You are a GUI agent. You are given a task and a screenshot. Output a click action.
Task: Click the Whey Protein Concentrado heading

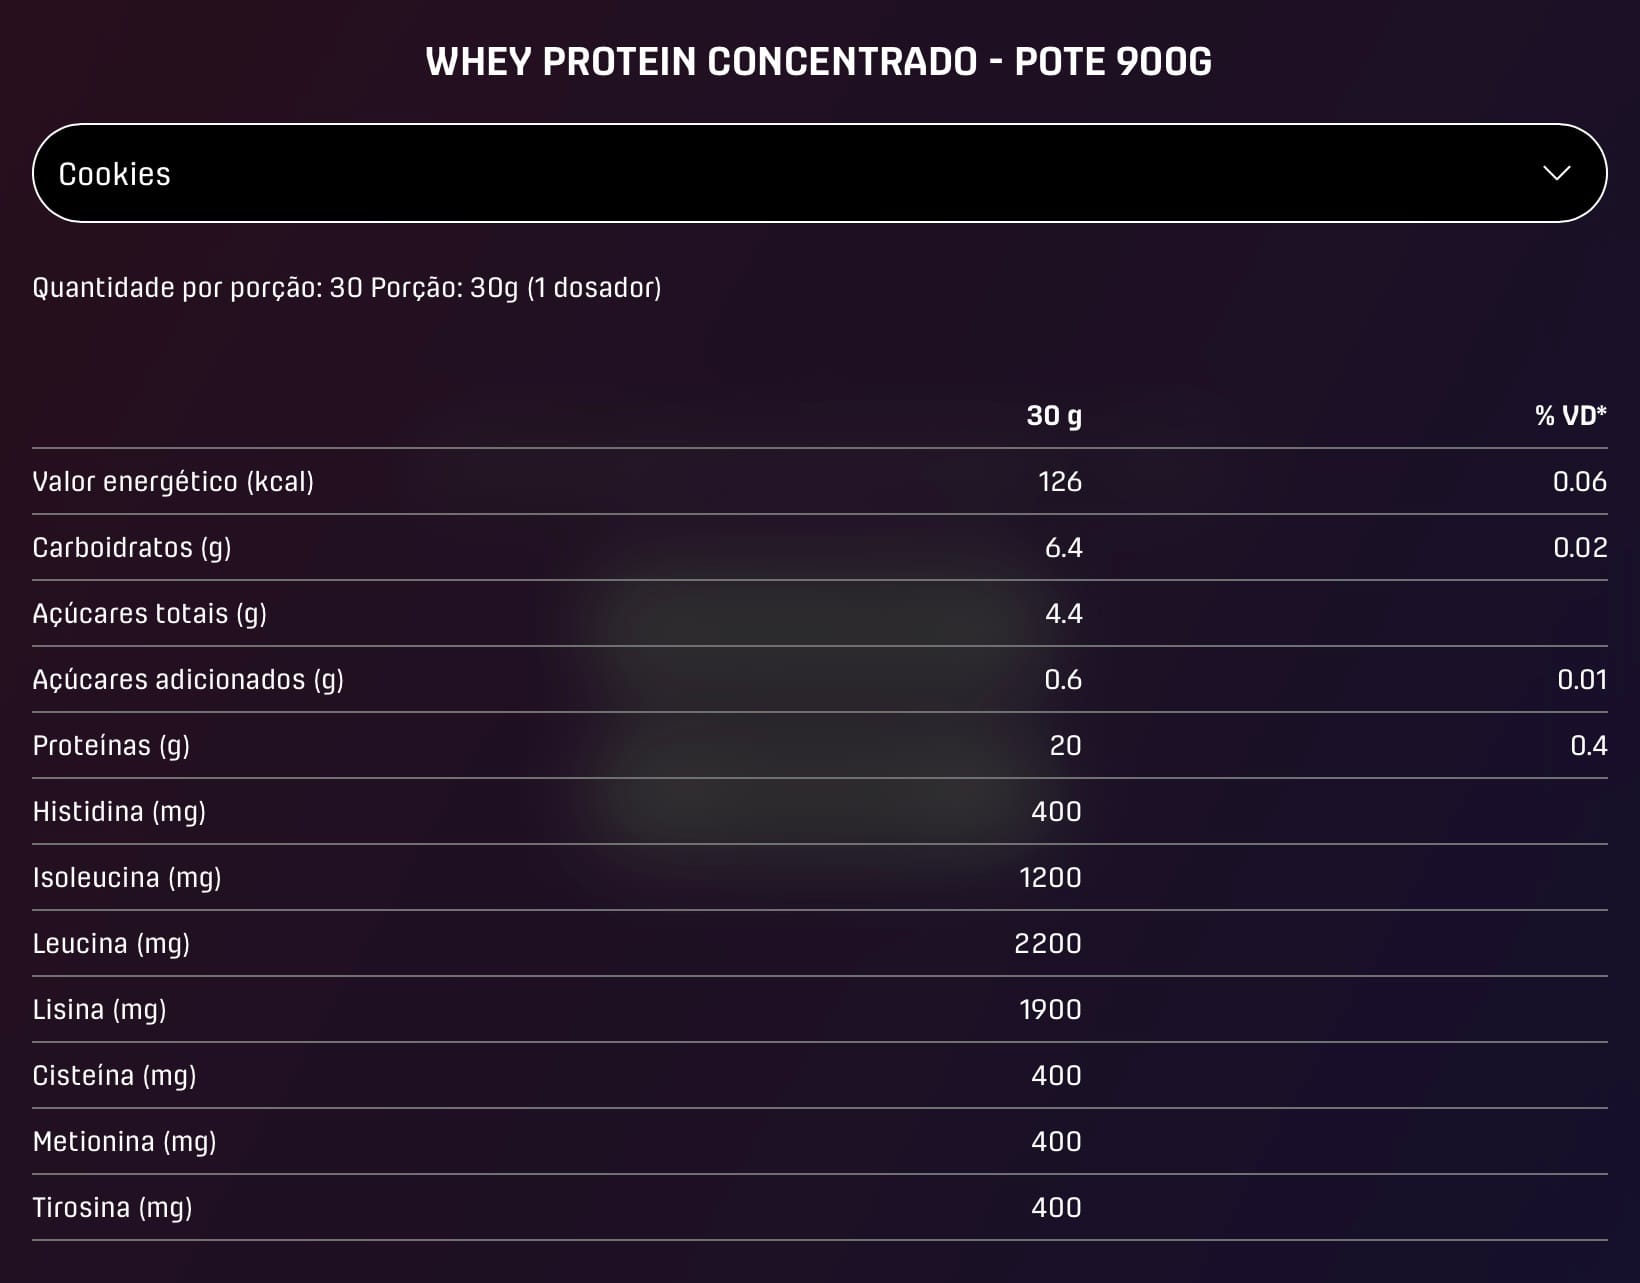pyautogui.click(x=818, y=62)
